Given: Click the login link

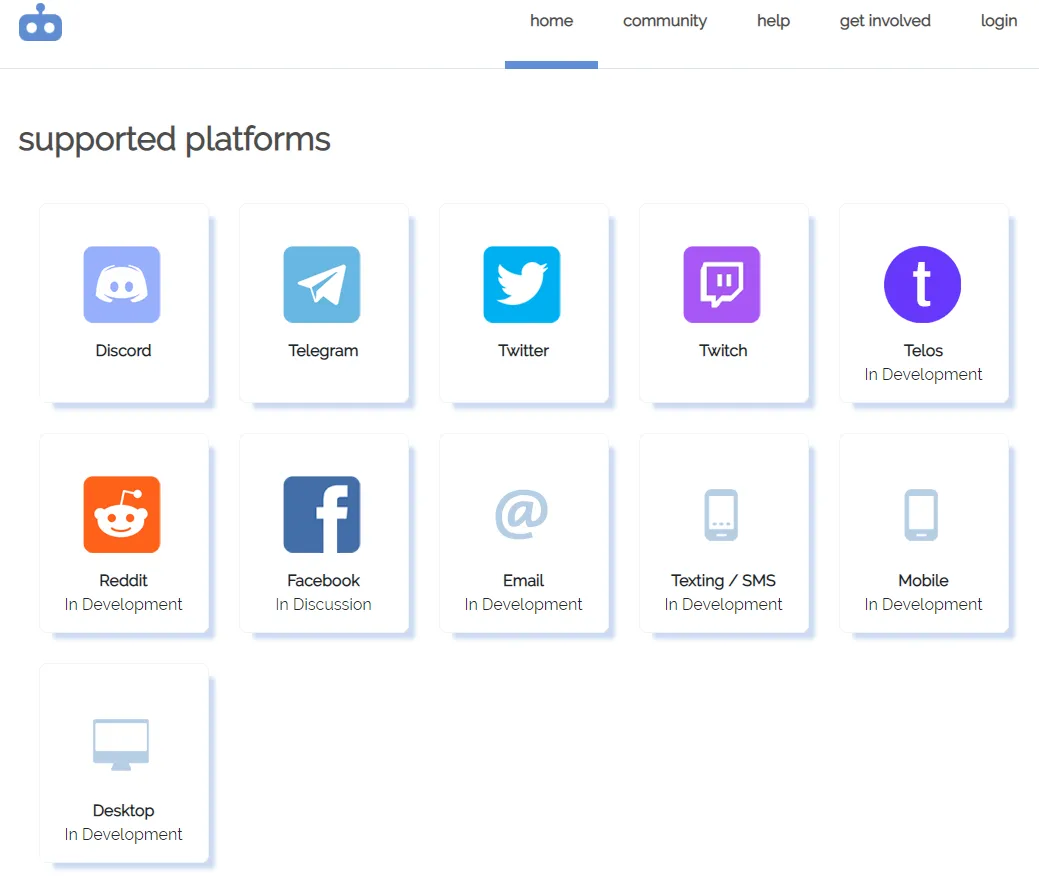Looking at the screenshot, I should click(x=999, y=21).
